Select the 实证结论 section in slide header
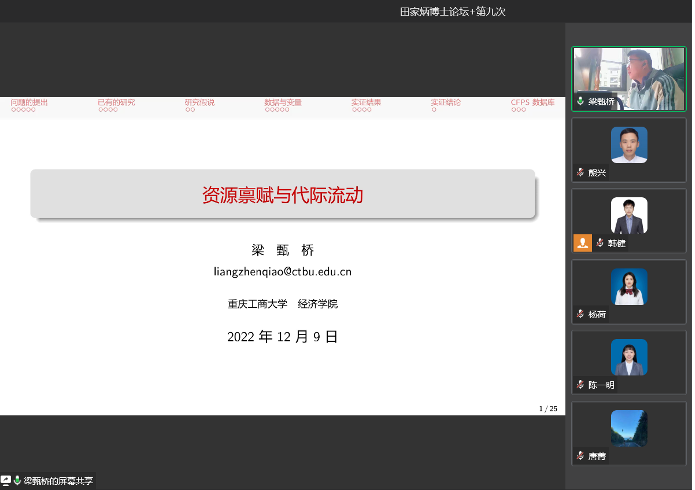695x490 pixels. click(x=445, y=102)
